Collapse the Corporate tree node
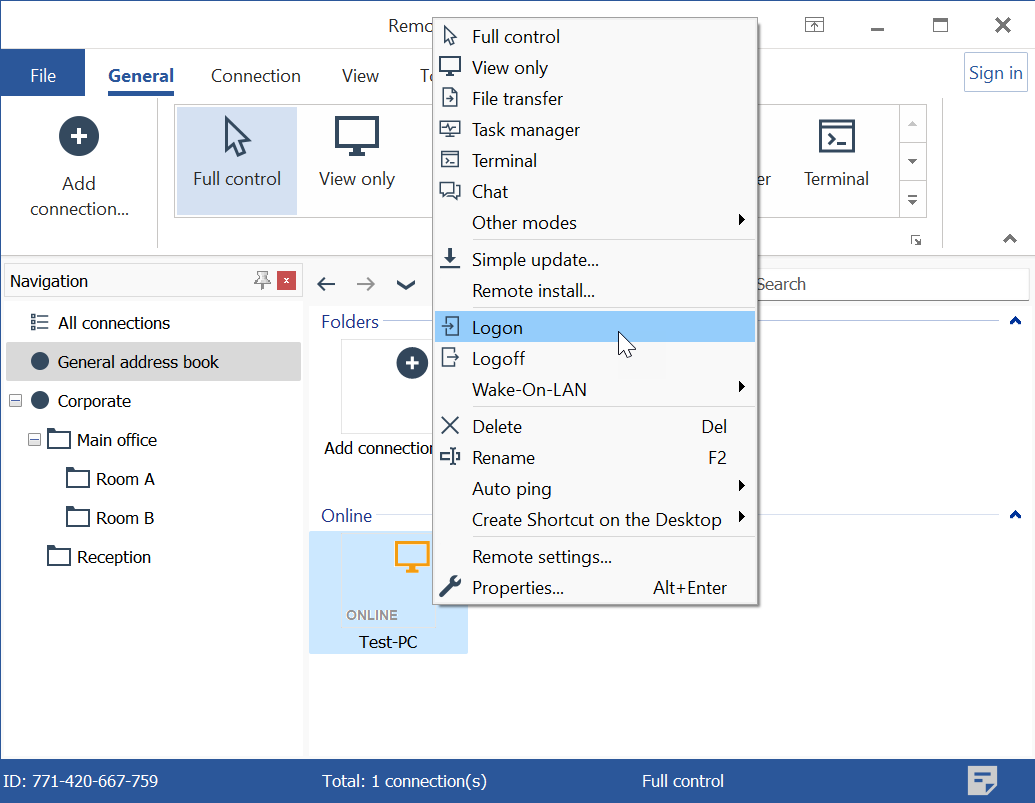Screen dimensions: 1035x803 (15, 401)
